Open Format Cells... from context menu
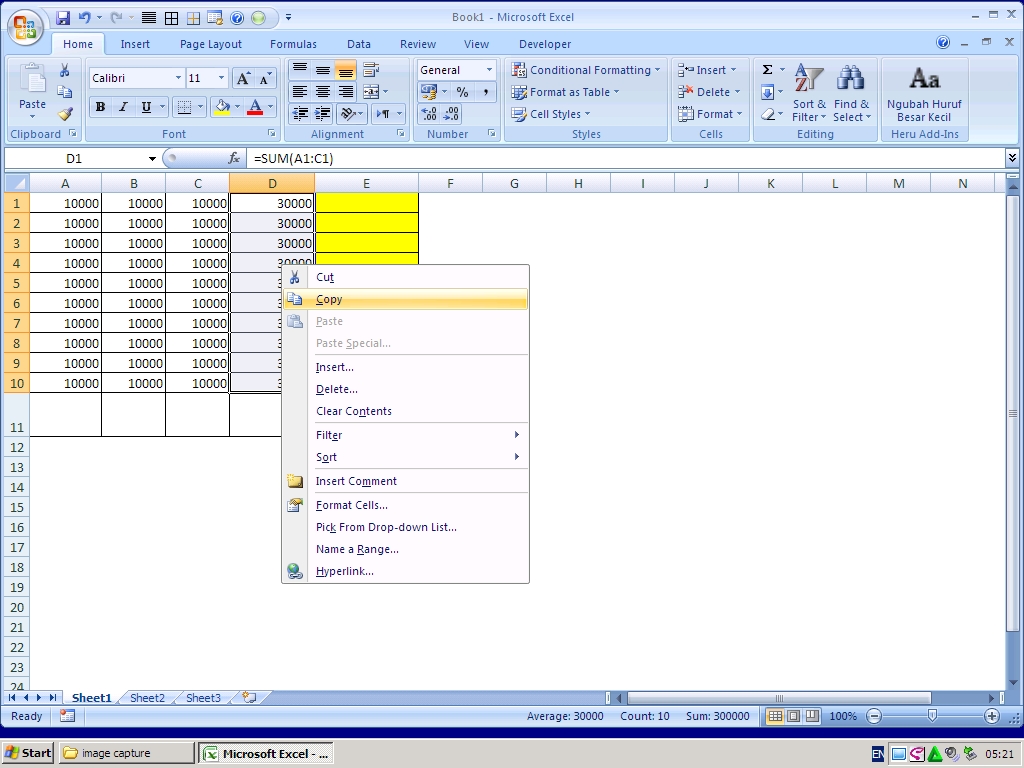1024x768 pixels. 405,505
